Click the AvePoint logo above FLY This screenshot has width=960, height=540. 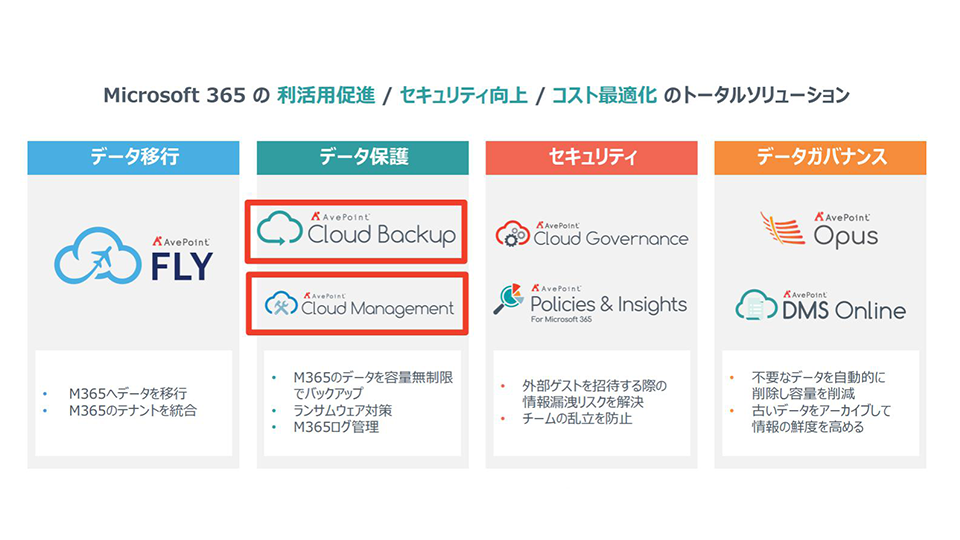tap(178, 240)
